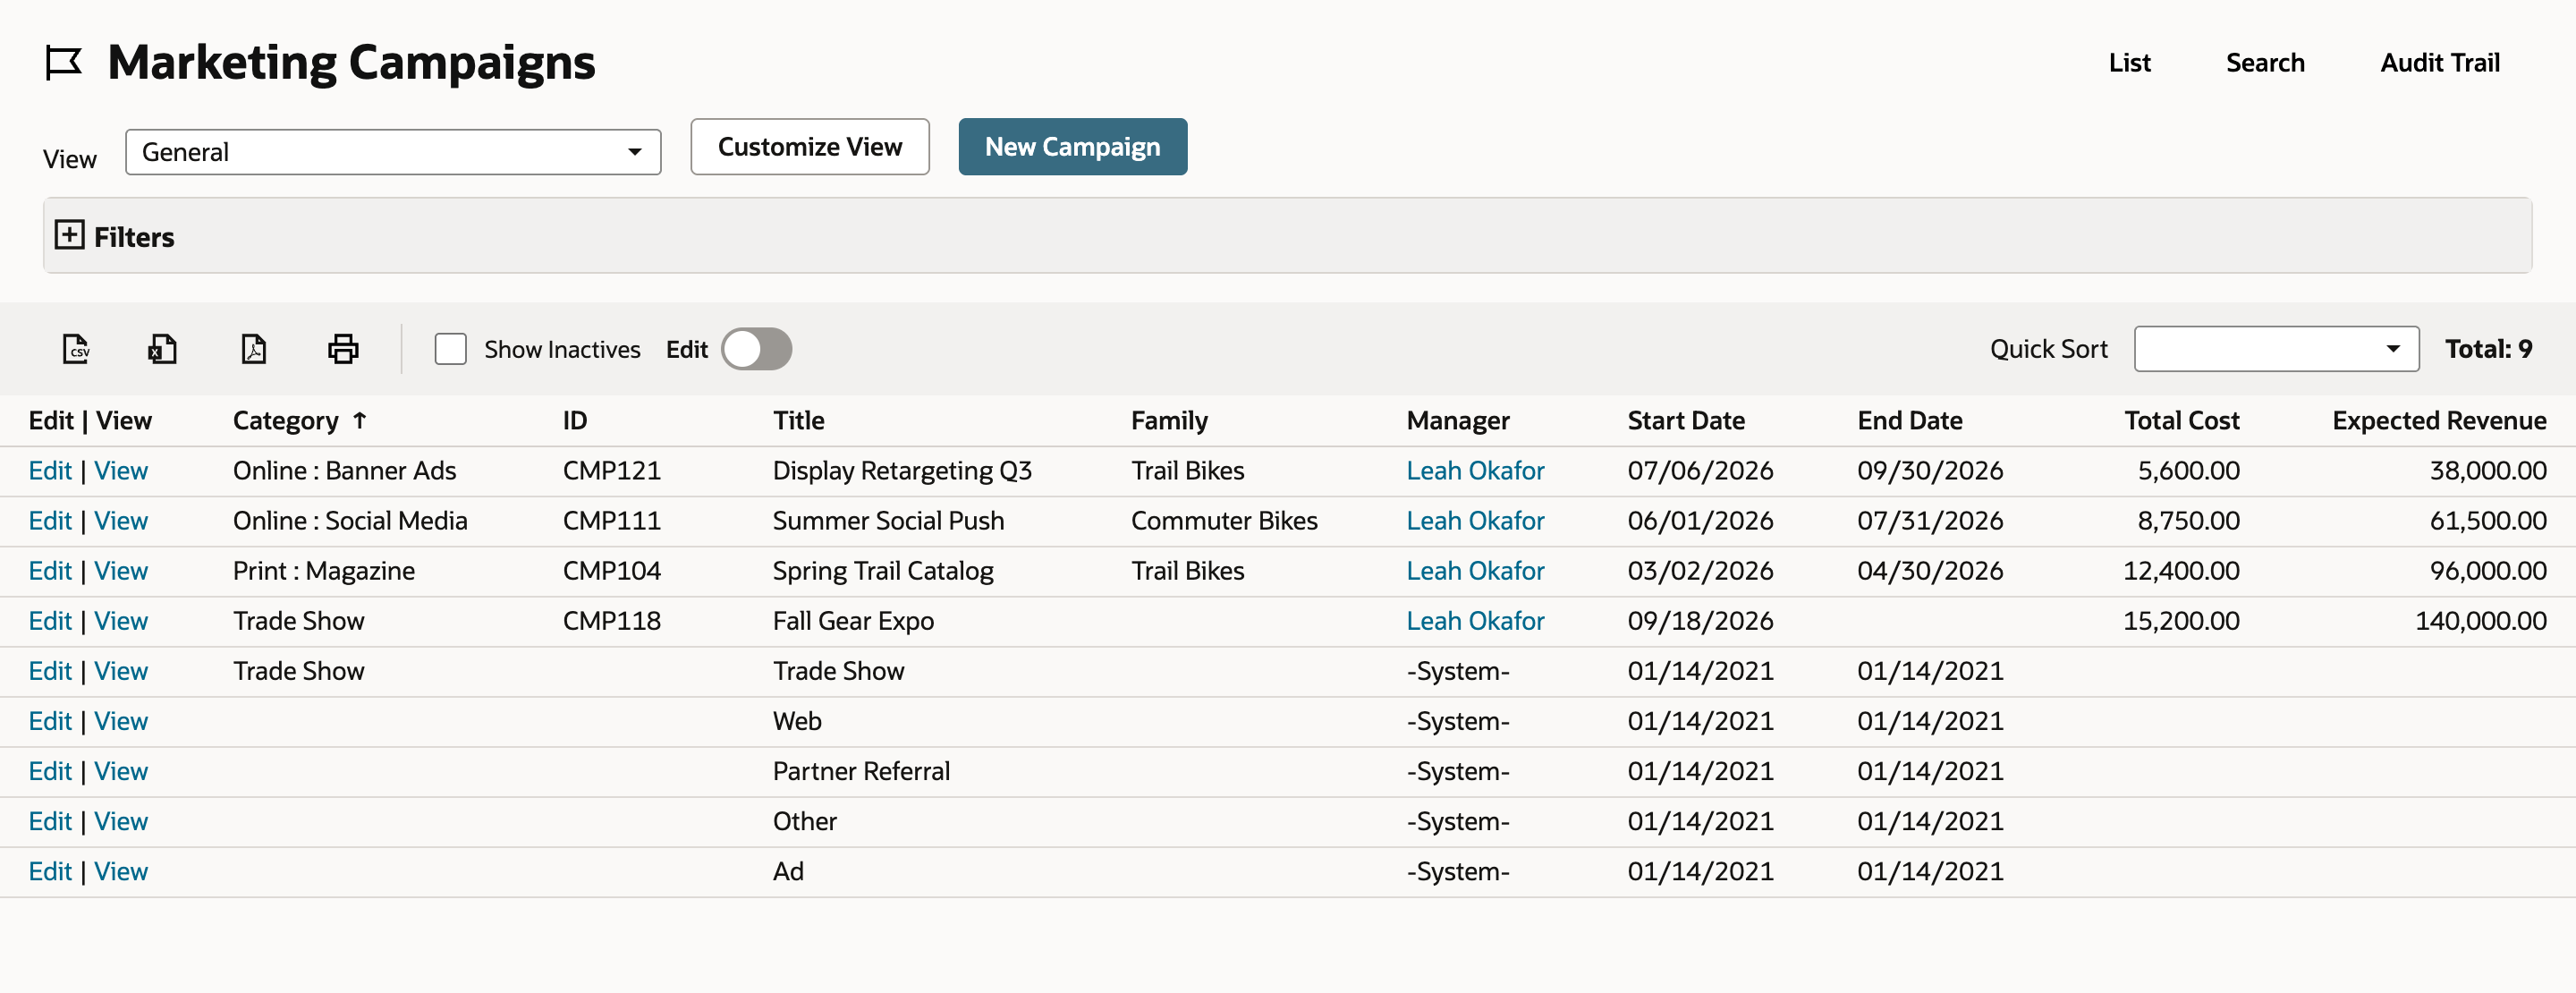Export list to Excel icon
This screenshot has width=2576, height=993.
163,349
